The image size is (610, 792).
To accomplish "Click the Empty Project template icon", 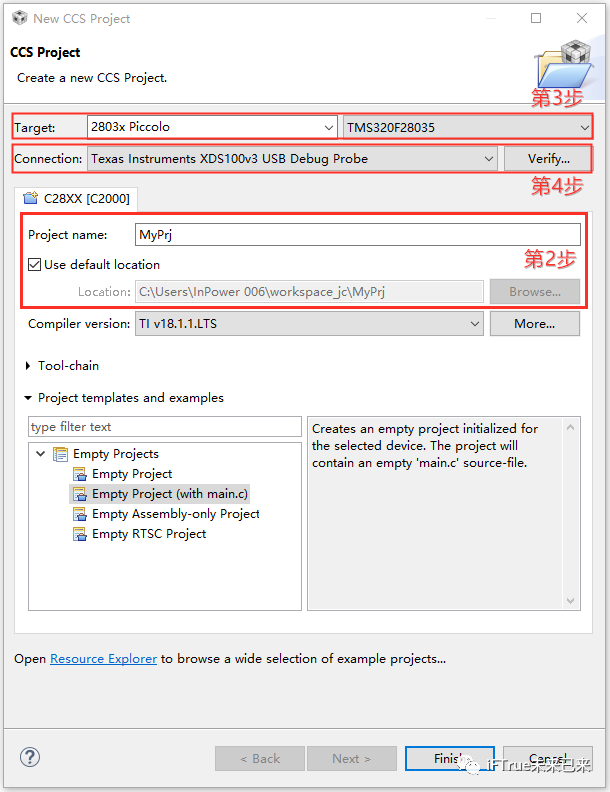I will (x=81, y=474).
